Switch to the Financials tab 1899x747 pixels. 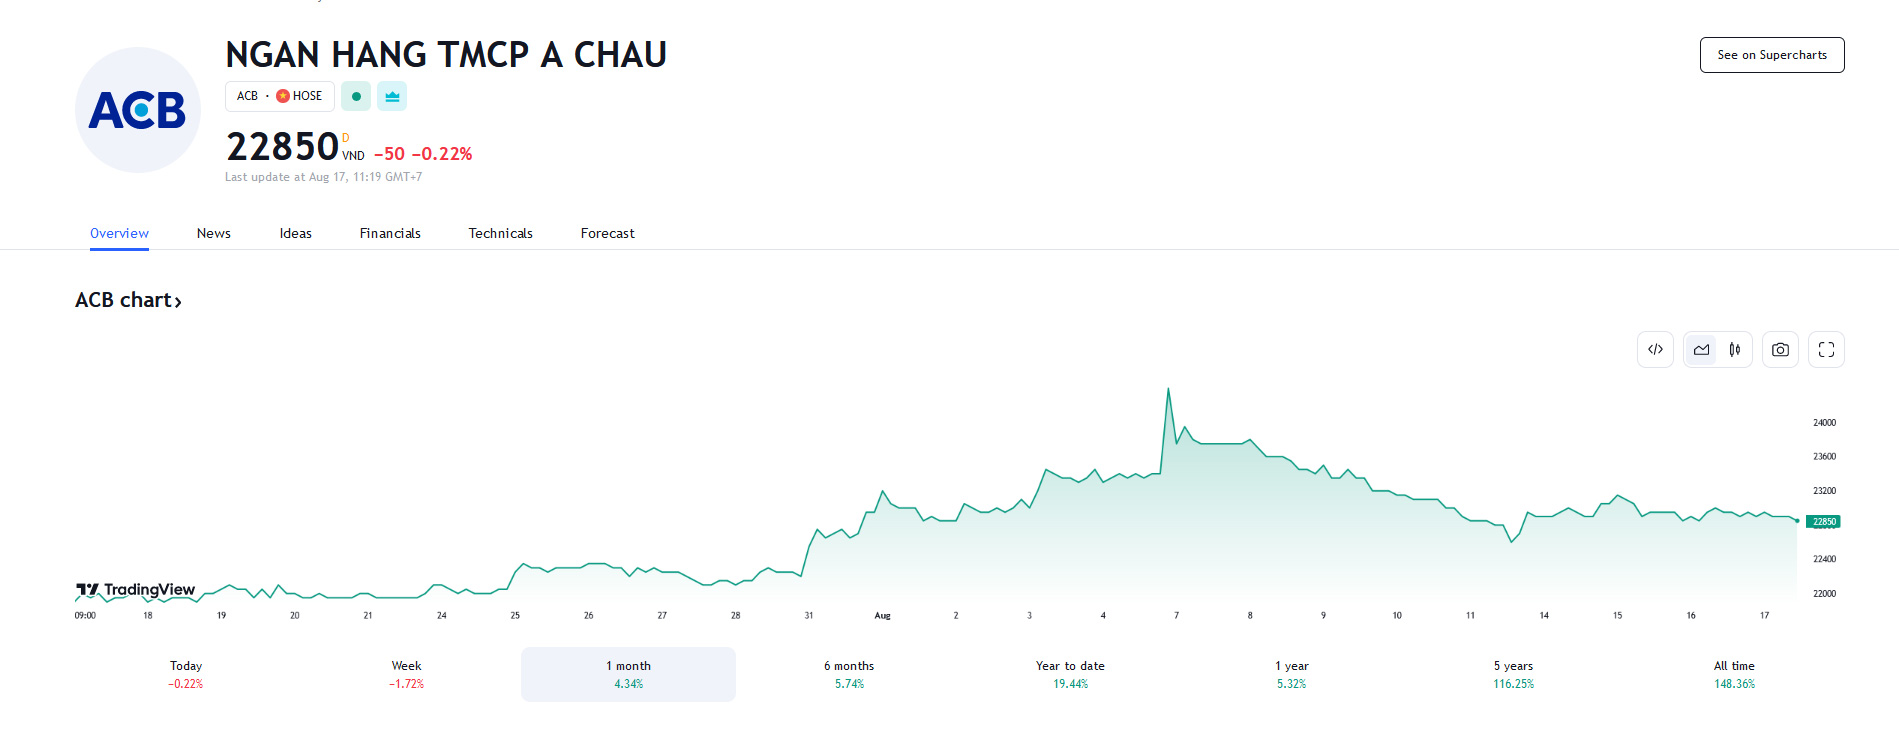[x=390, y=233]
